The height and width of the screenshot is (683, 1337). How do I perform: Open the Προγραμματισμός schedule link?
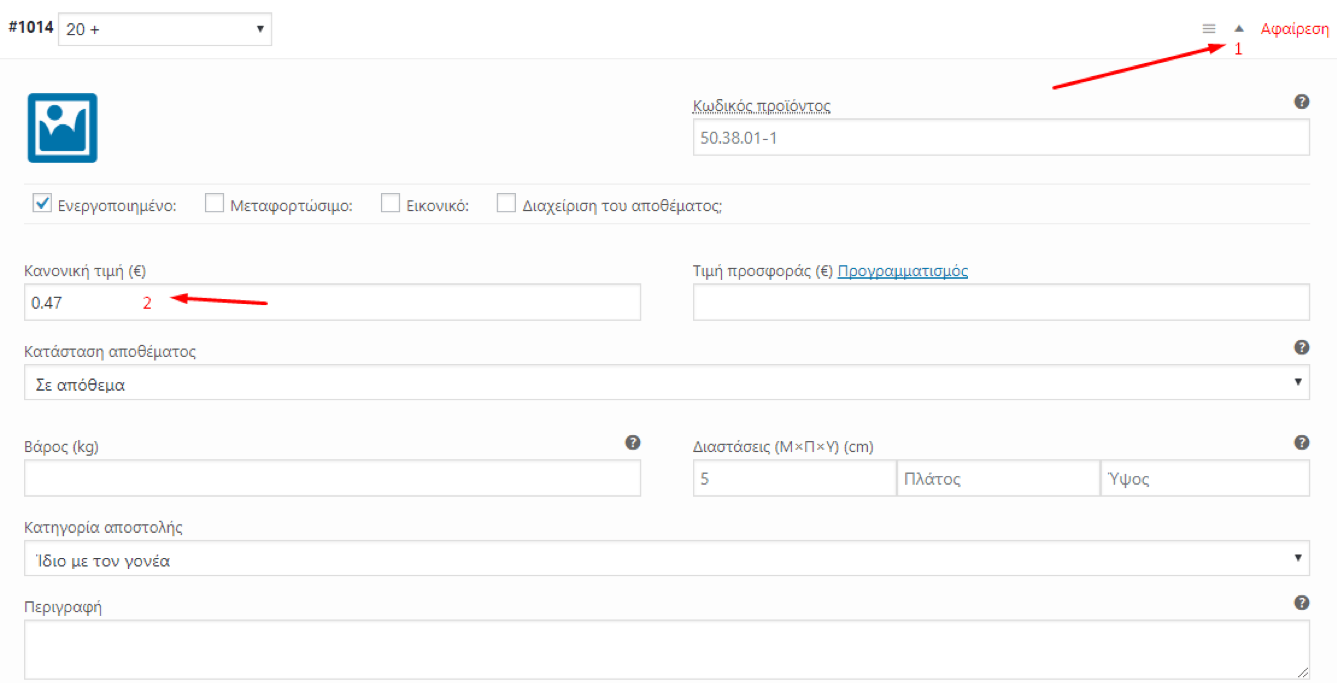[x=902, y=271]
